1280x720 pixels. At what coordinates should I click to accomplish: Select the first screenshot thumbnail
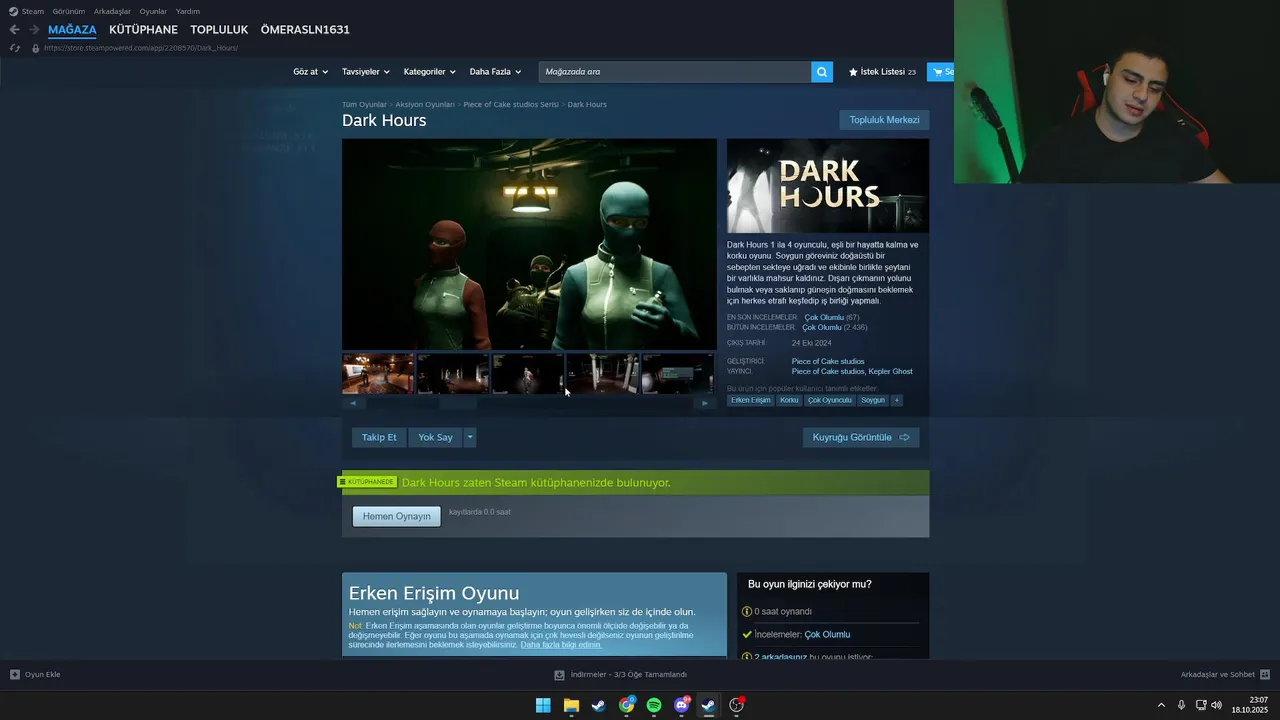(378, 374)
